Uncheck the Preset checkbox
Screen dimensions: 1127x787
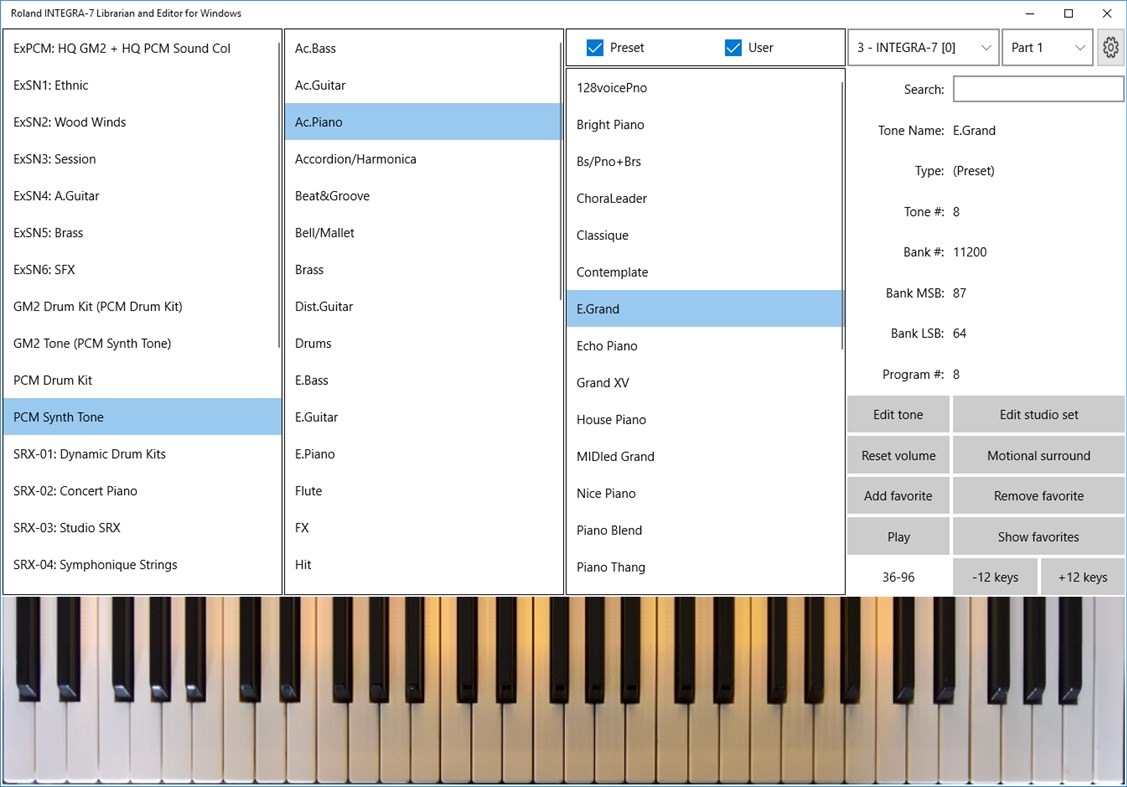coord(595,47)
